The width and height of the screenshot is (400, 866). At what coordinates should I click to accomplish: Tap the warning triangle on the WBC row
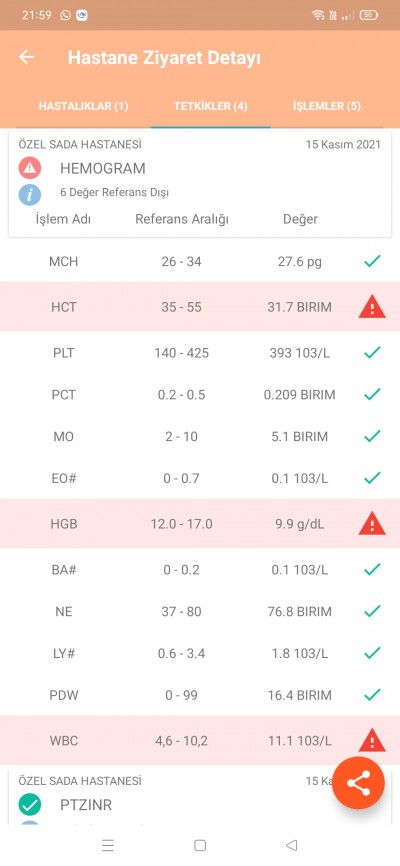pyautogui.click(x=372, y=740)
